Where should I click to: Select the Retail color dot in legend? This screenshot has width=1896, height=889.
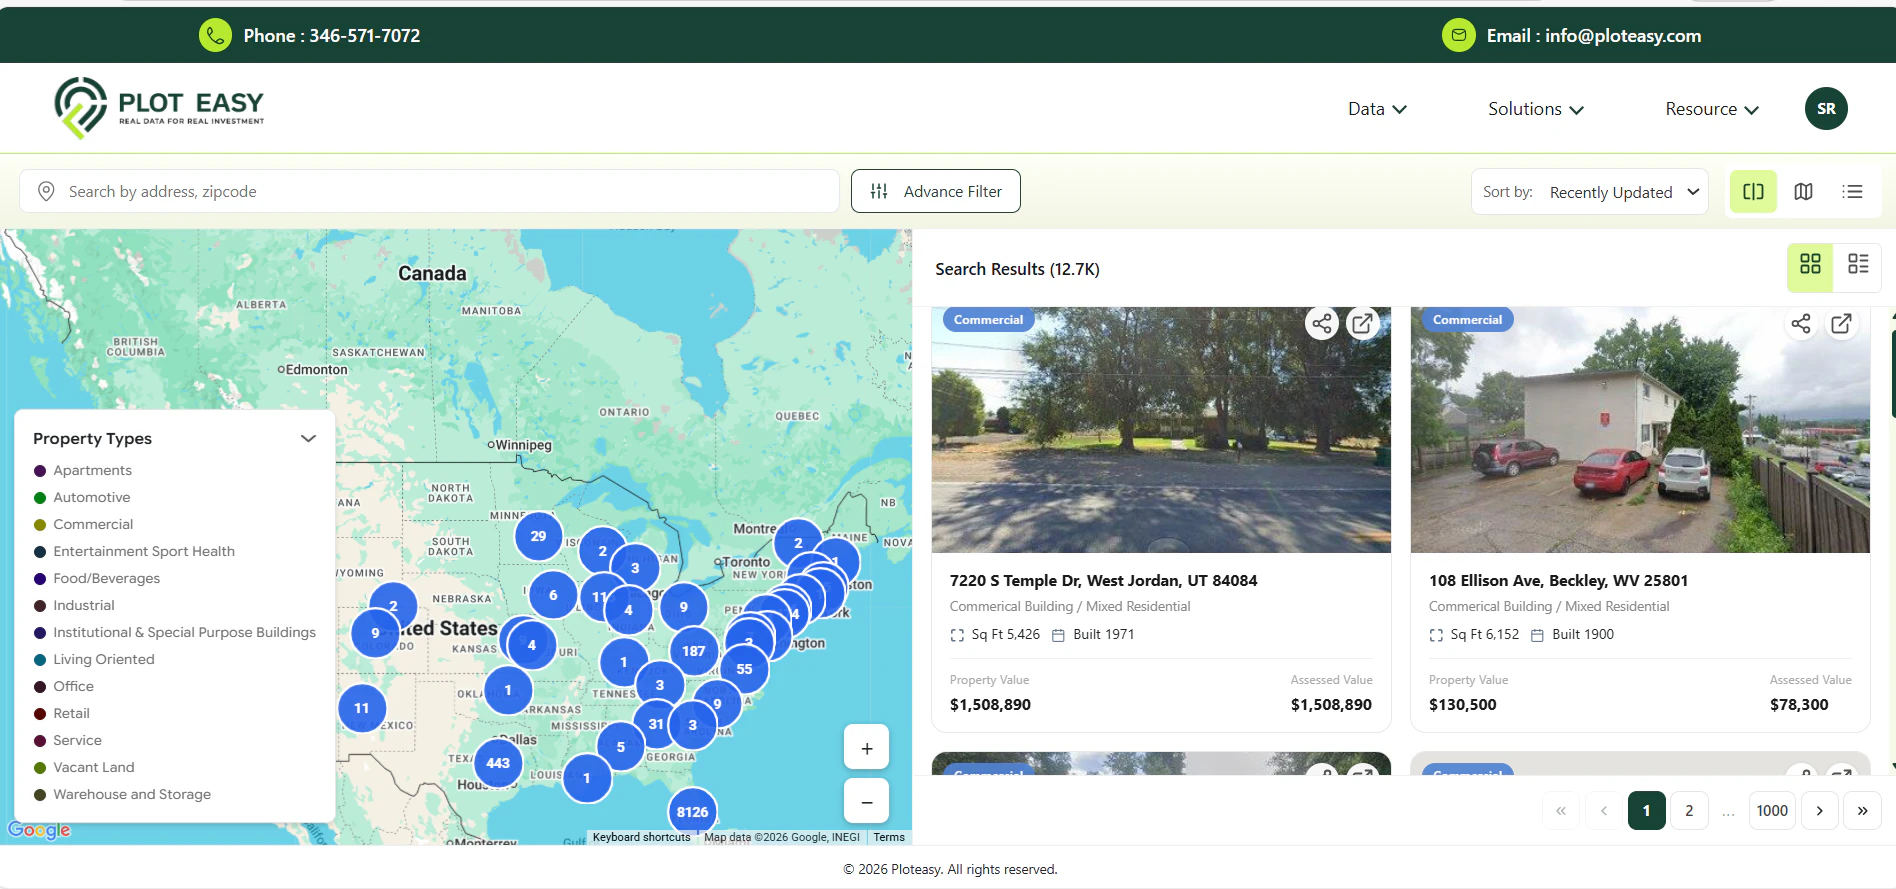point(40,714)
